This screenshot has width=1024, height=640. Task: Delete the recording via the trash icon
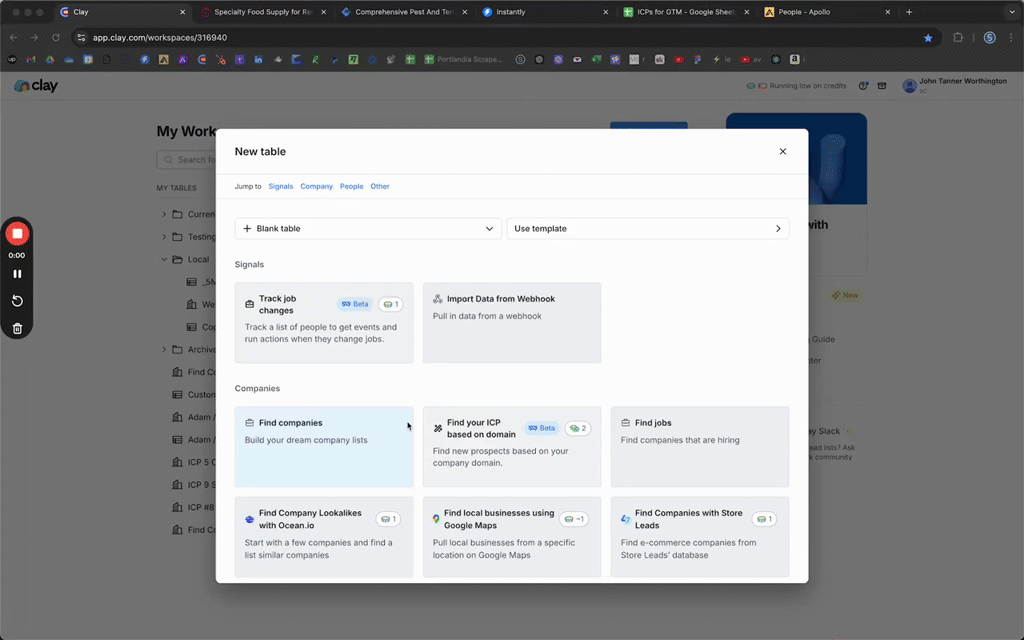pyautogui.click(x=17, y=328)
